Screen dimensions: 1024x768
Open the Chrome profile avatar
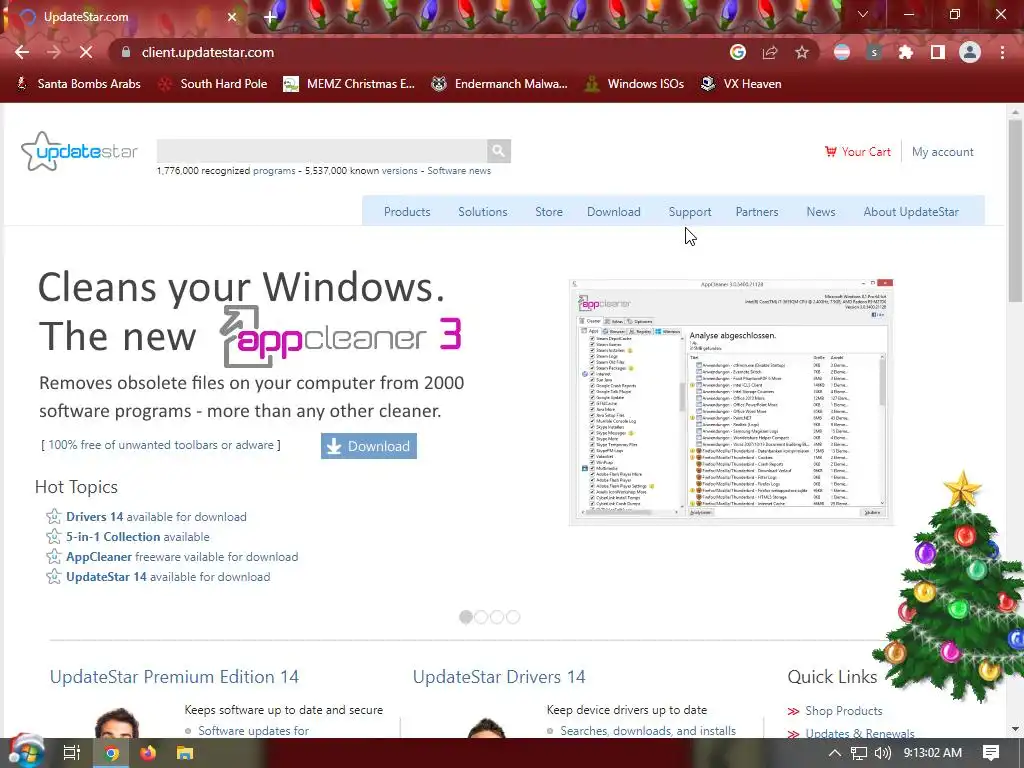[x=970, y=52]
